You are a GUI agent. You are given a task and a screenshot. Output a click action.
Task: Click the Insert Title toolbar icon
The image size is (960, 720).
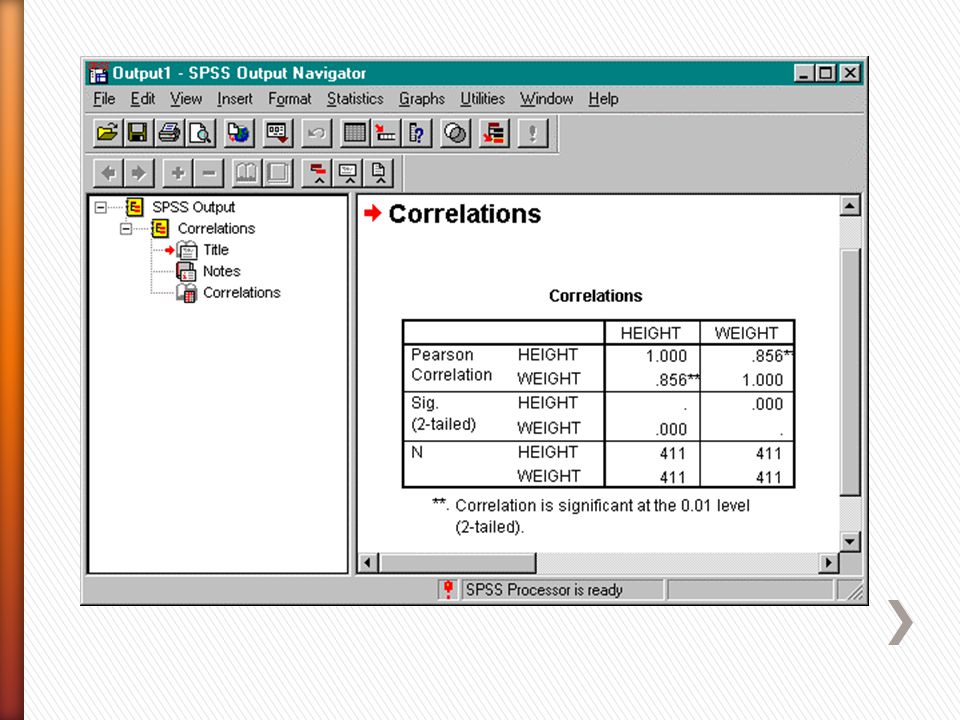click(x=348, y=173)
